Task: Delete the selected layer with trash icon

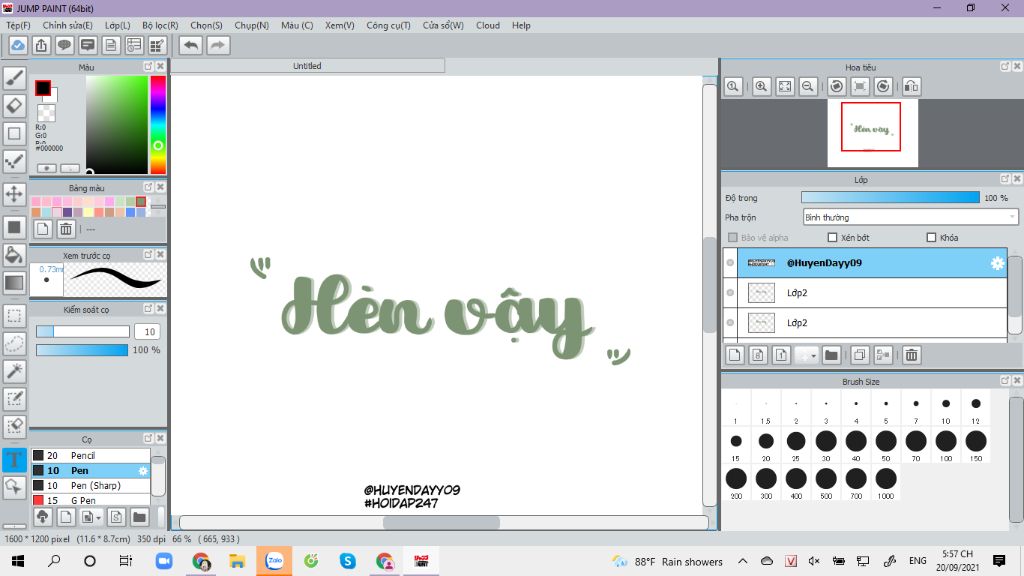Action: point(912,355)
